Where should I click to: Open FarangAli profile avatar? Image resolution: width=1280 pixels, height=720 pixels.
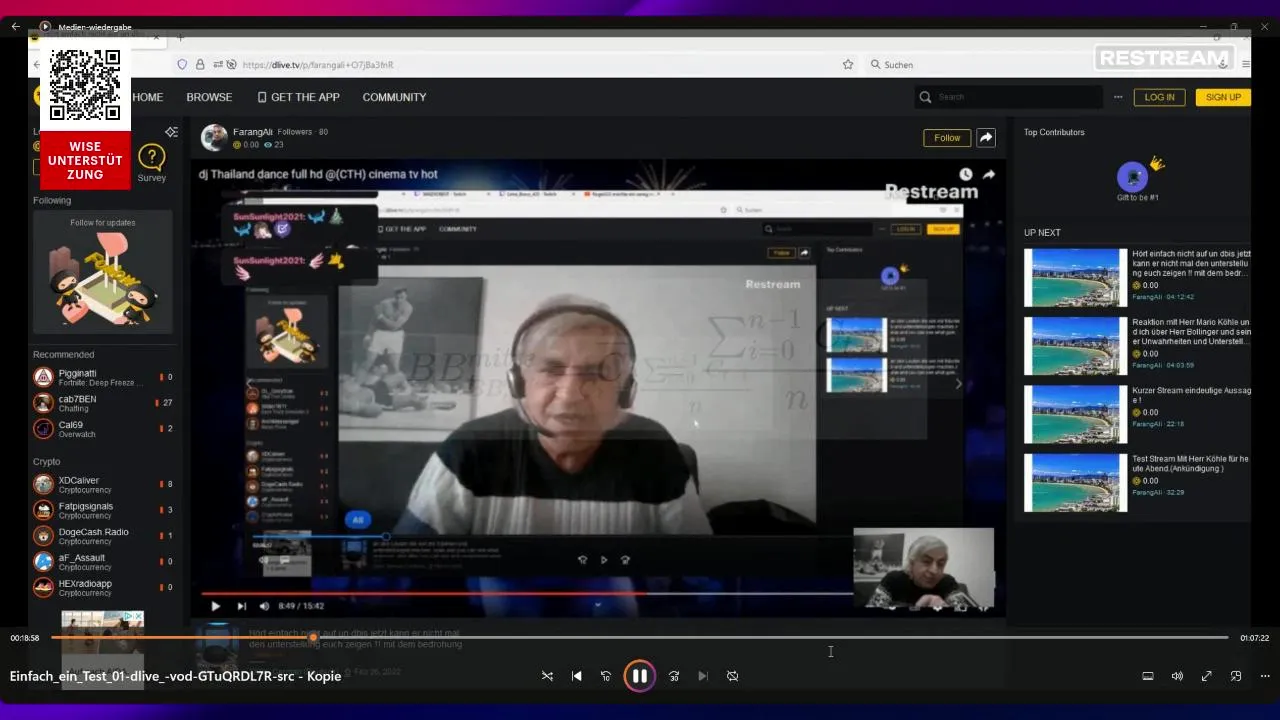tap(214, 138)
